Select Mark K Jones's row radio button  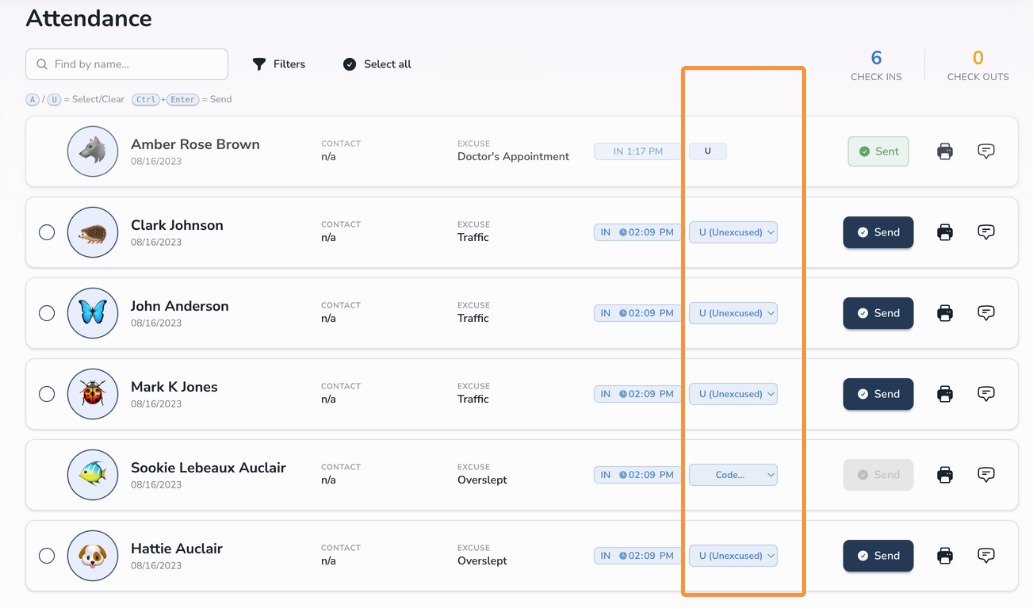[47, 394]
